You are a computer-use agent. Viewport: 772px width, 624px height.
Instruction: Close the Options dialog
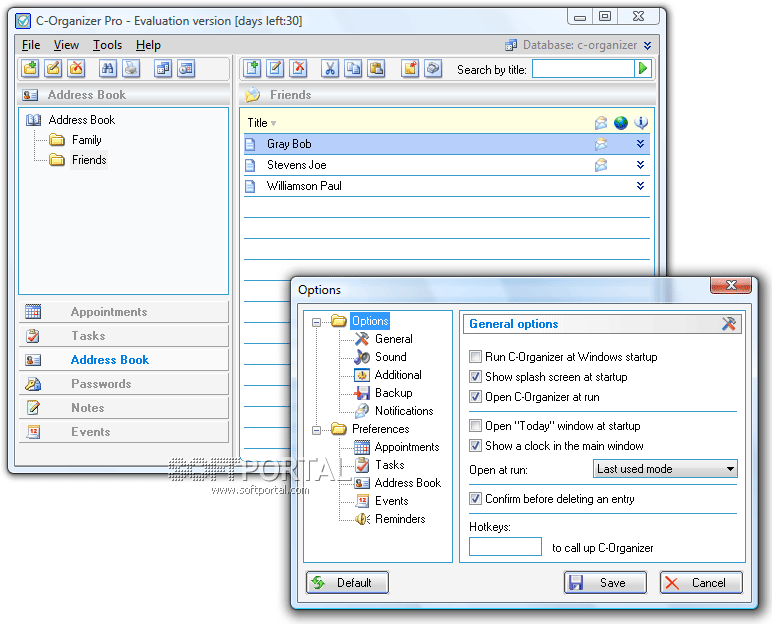coord(731,285)
